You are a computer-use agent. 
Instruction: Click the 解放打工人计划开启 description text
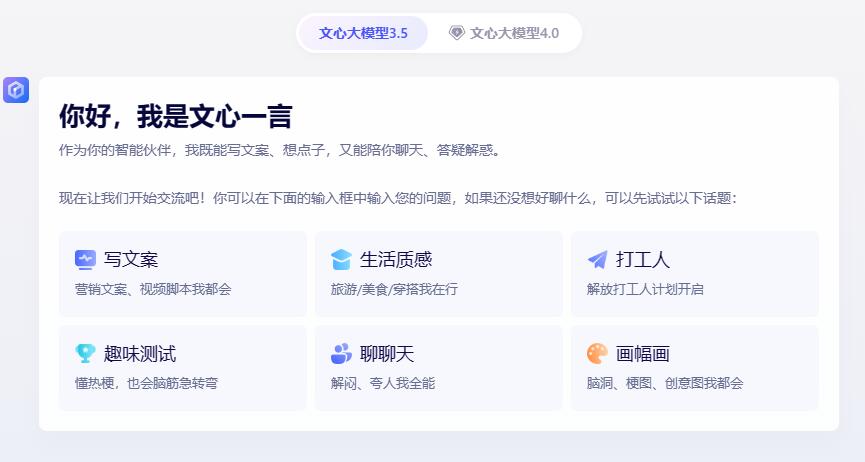click(645, 289)
